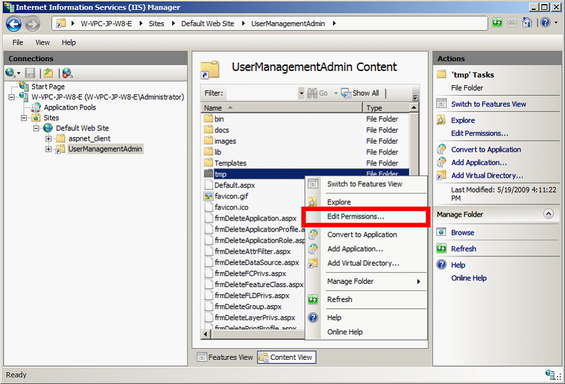This screenshot has width=565, height=384.
Task: Collapse the Default Web Site node
Action: point(36,128)
